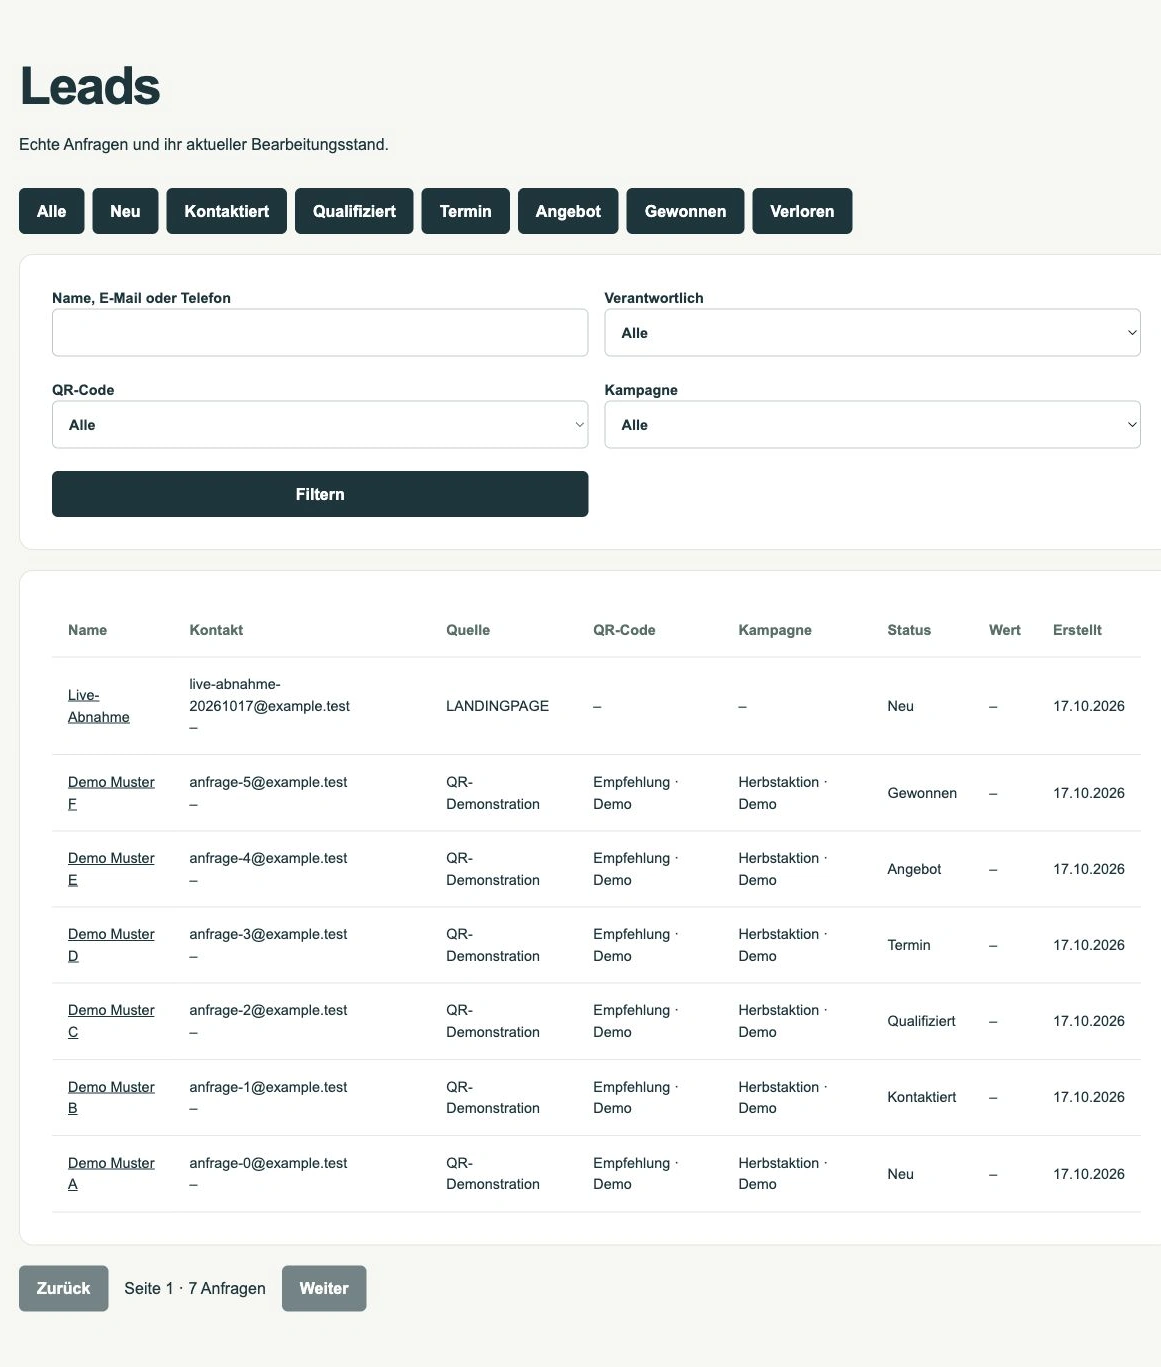Click QR-Demonstration in Demo Muster C row
Screen dimensions: 1161x1367
coord(493,1021)
